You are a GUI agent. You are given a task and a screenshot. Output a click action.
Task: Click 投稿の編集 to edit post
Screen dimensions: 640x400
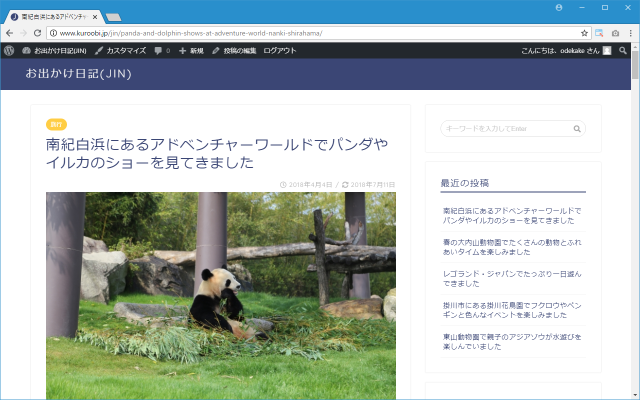(x=234, y=51)
